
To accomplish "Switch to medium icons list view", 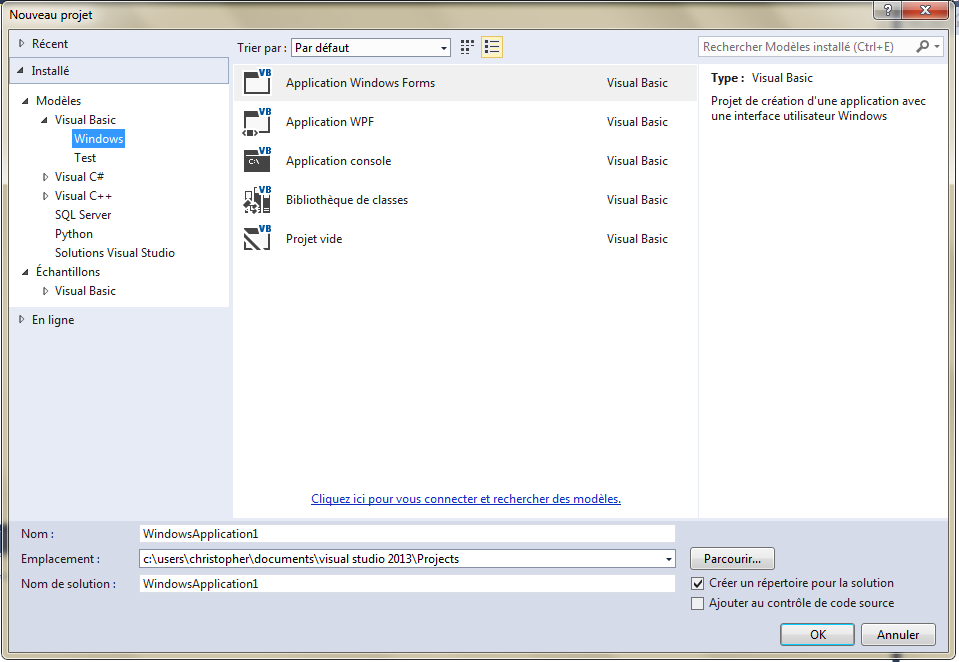I will click(492, 47).
